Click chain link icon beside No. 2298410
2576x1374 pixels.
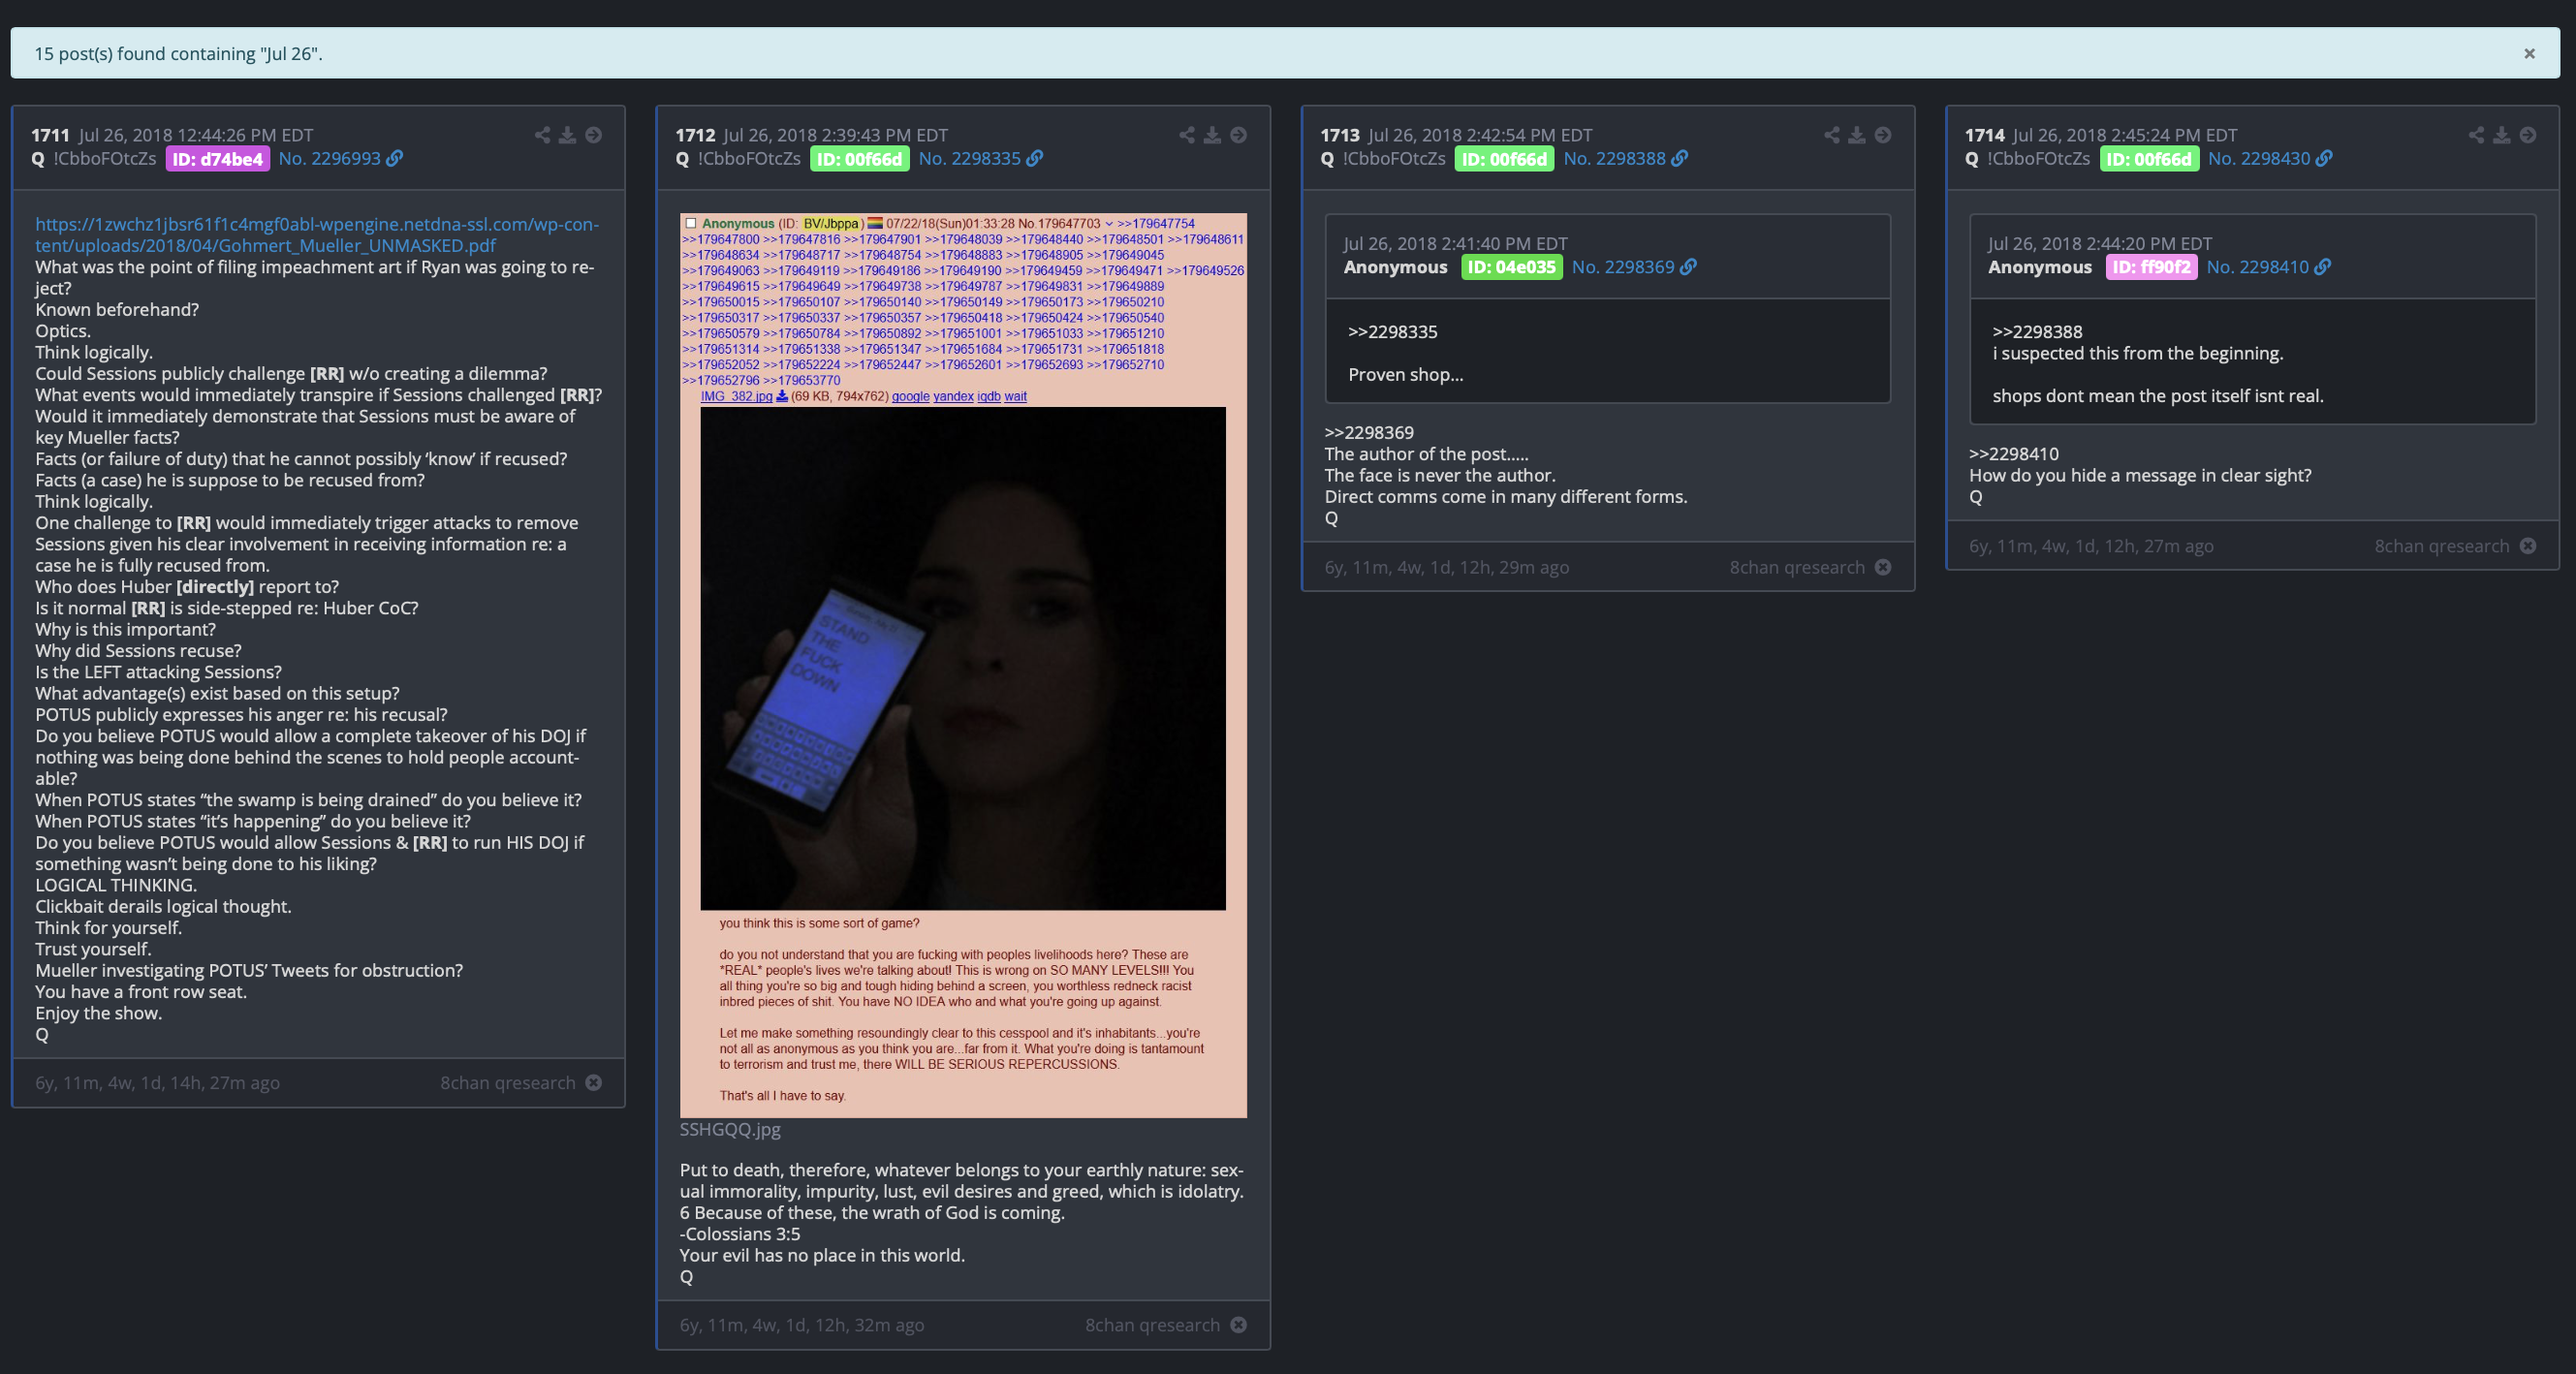coord(2323,267)
